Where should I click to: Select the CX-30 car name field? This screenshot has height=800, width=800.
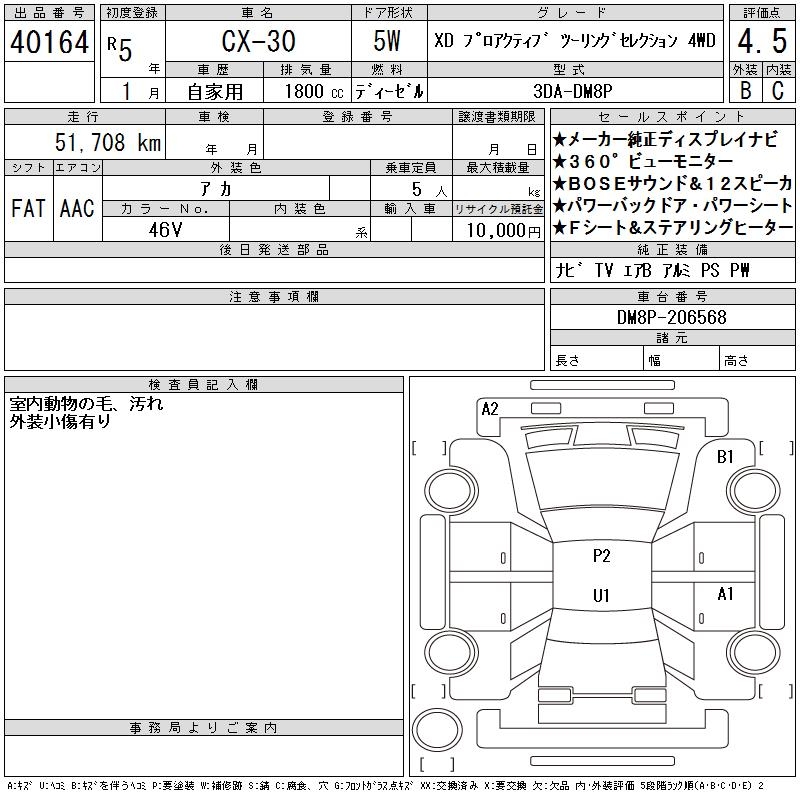(257, 44)
